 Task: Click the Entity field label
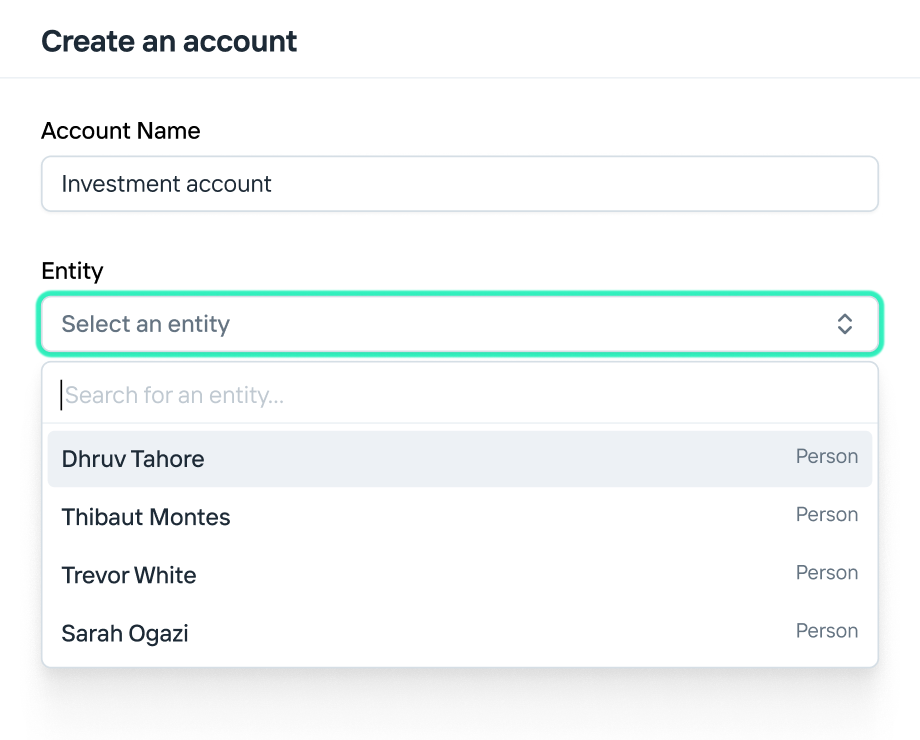(72, 271)
